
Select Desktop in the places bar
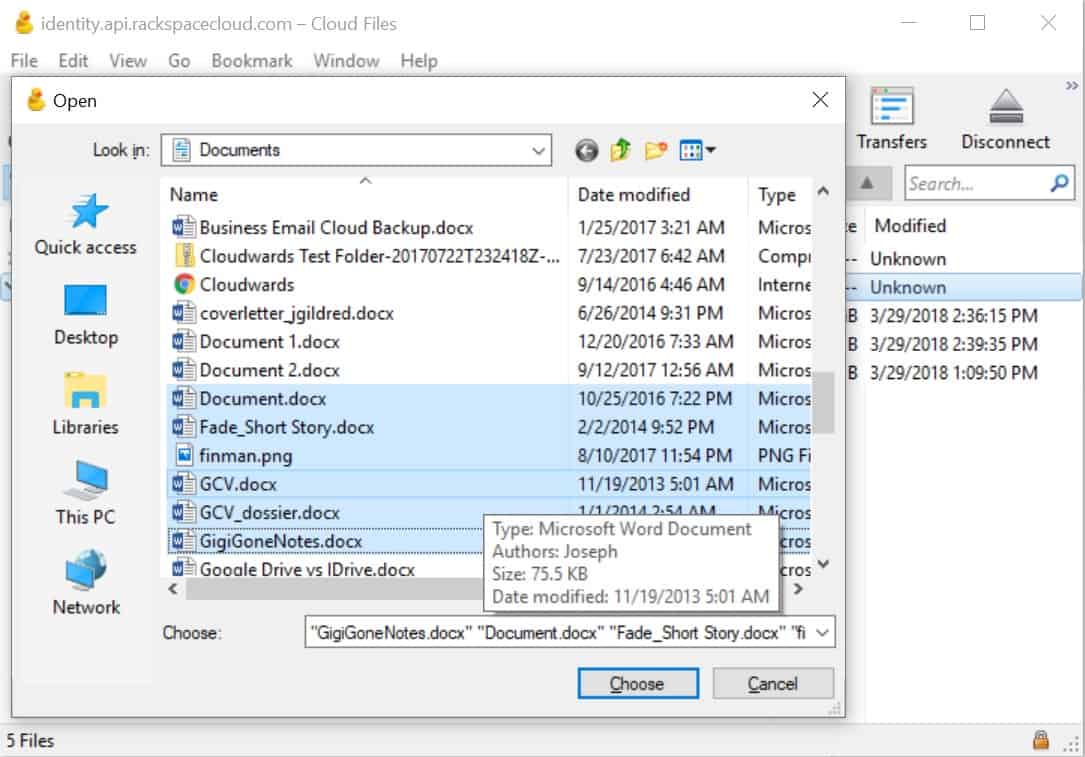pos(86,315)
